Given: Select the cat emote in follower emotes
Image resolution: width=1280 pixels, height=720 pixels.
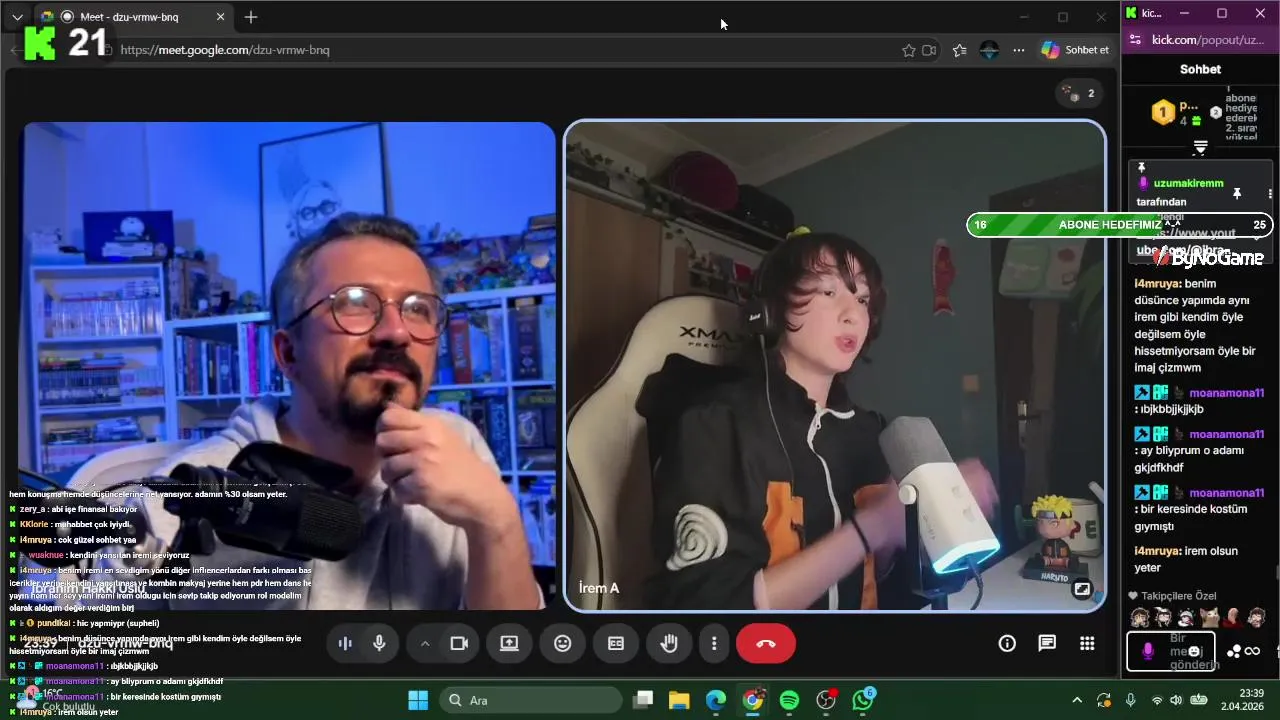Looking at the screenshot, I should 1209,617.
